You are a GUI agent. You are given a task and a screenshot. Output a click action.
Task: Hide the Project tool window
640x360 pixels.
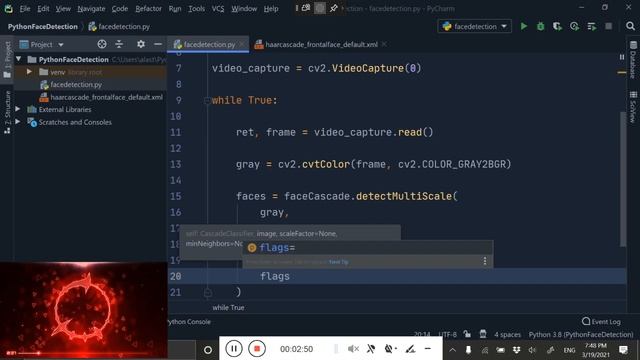click(158, 44)
